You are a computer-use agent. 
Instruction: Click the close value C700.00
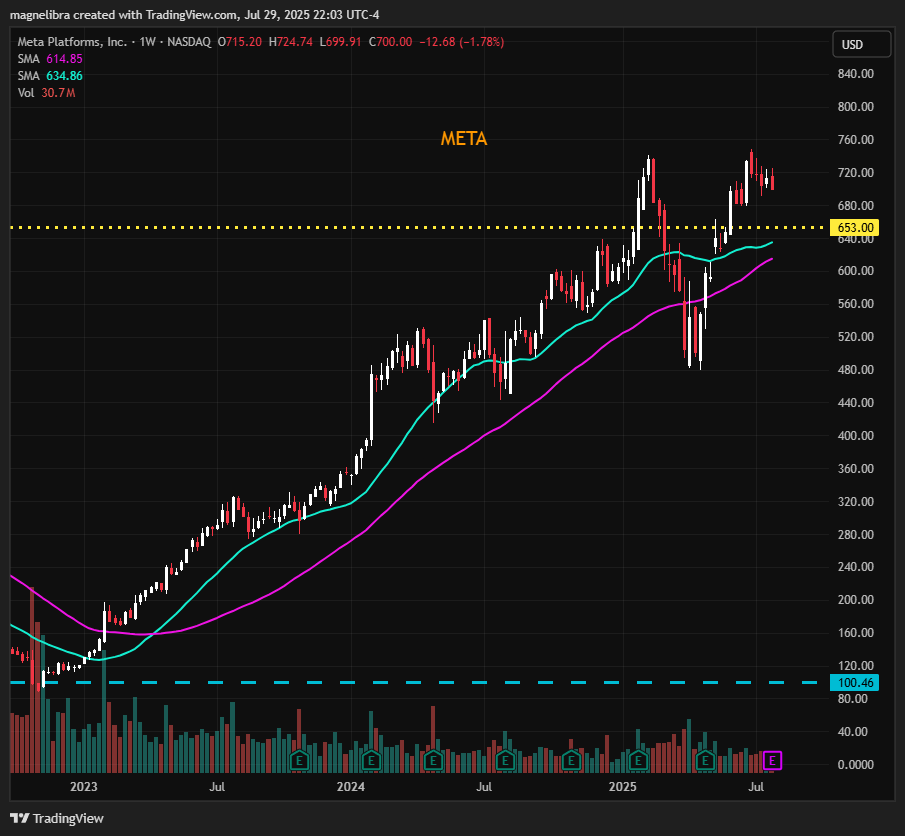[x=391, y=42]
